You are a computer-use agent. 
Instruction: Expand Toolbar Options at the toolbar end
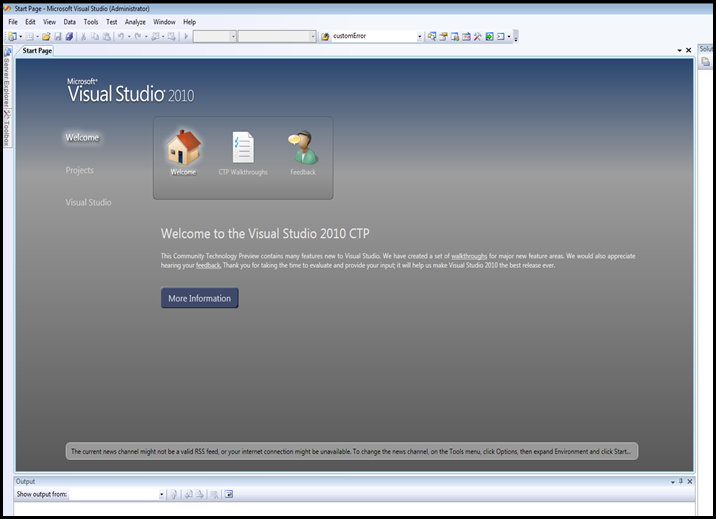coord(516,36)
